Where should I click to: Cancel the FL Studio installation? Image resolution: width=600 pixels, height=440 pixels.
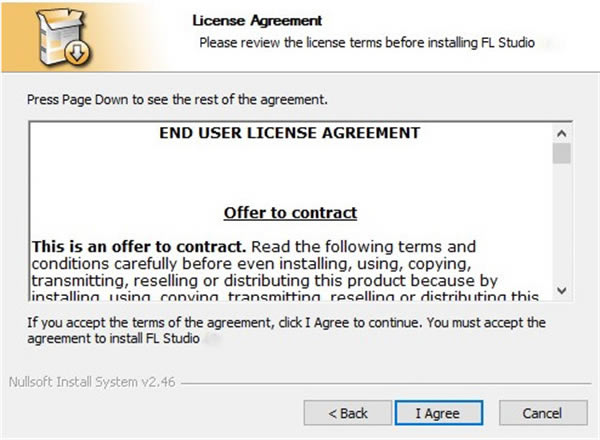point(549,412)
